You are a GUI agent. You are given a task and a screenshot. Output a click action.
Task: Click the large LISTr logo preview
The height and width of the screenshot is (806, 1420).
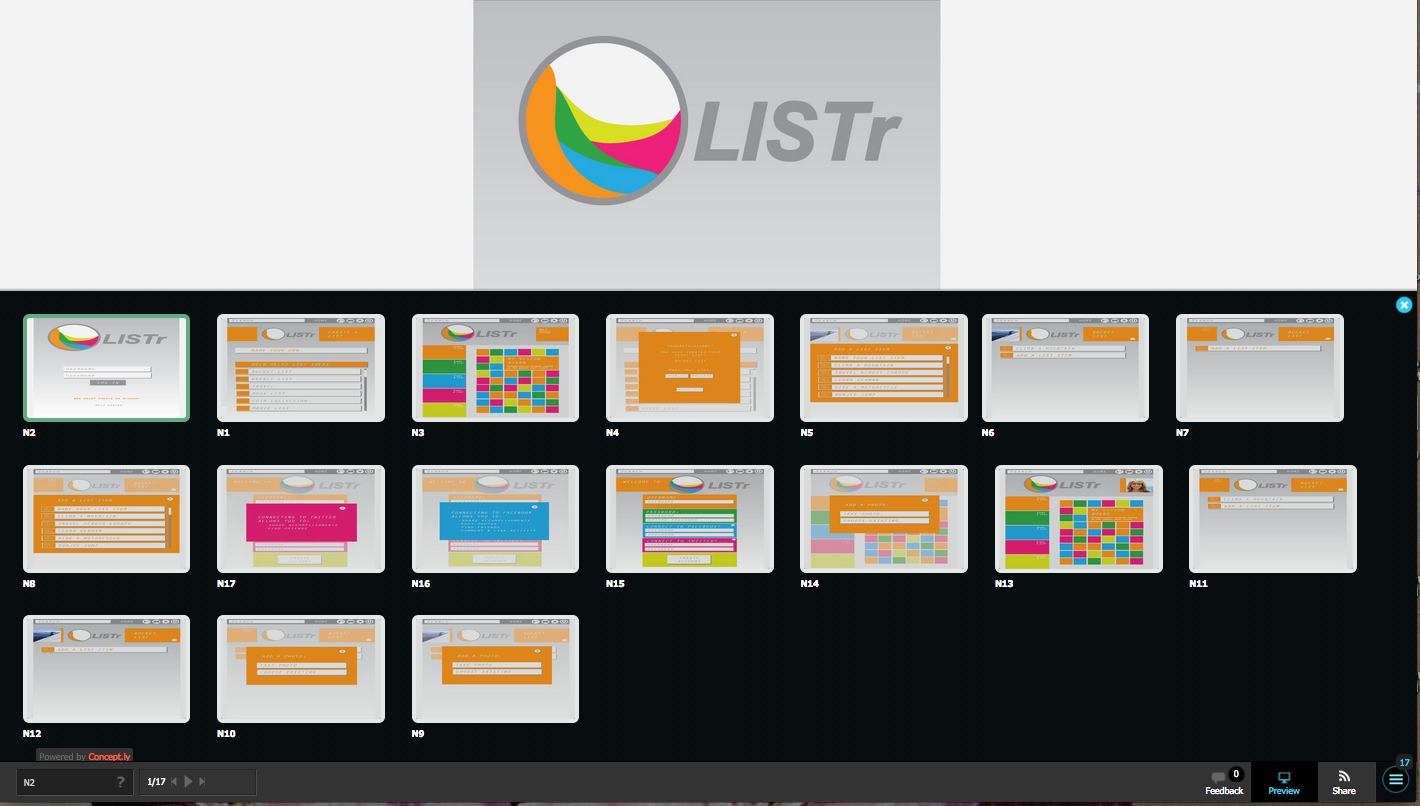point(706,121)
